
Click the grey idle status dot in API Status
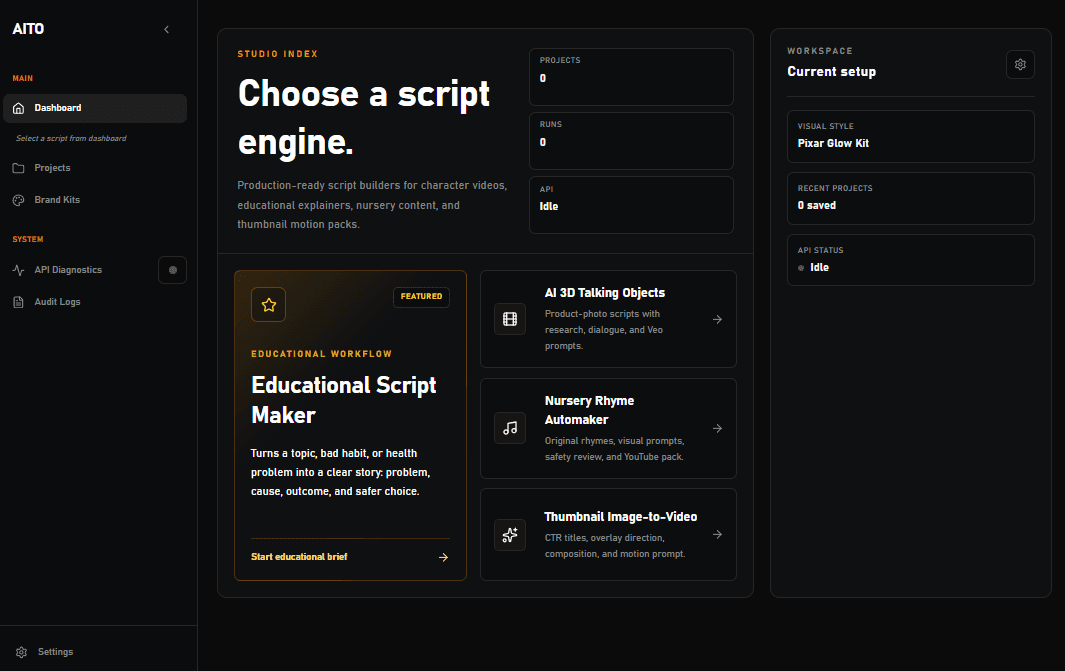click(801, 268)
